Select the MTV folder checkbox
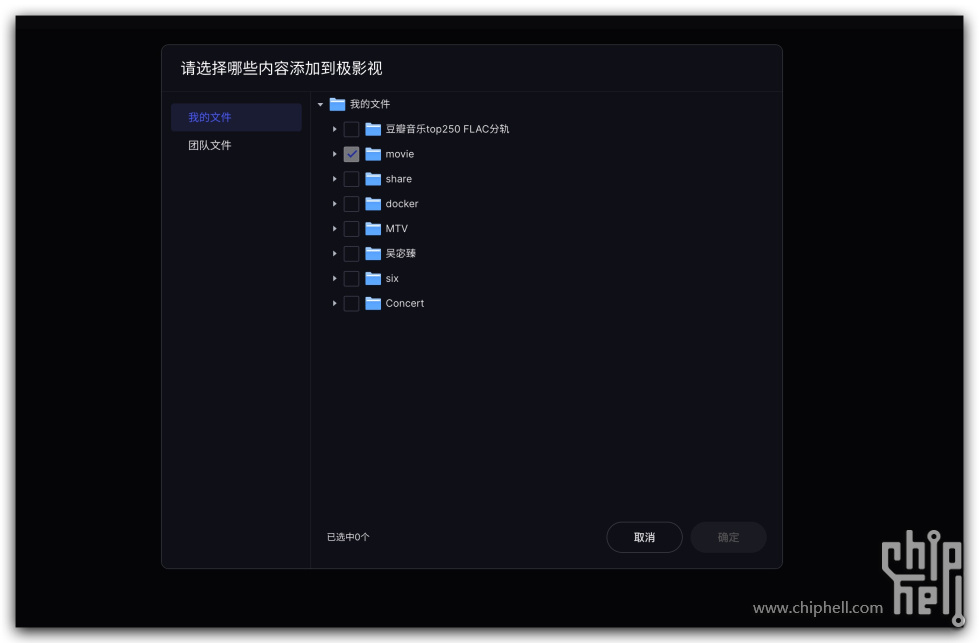979x643 pixels. tap(352, 229)
